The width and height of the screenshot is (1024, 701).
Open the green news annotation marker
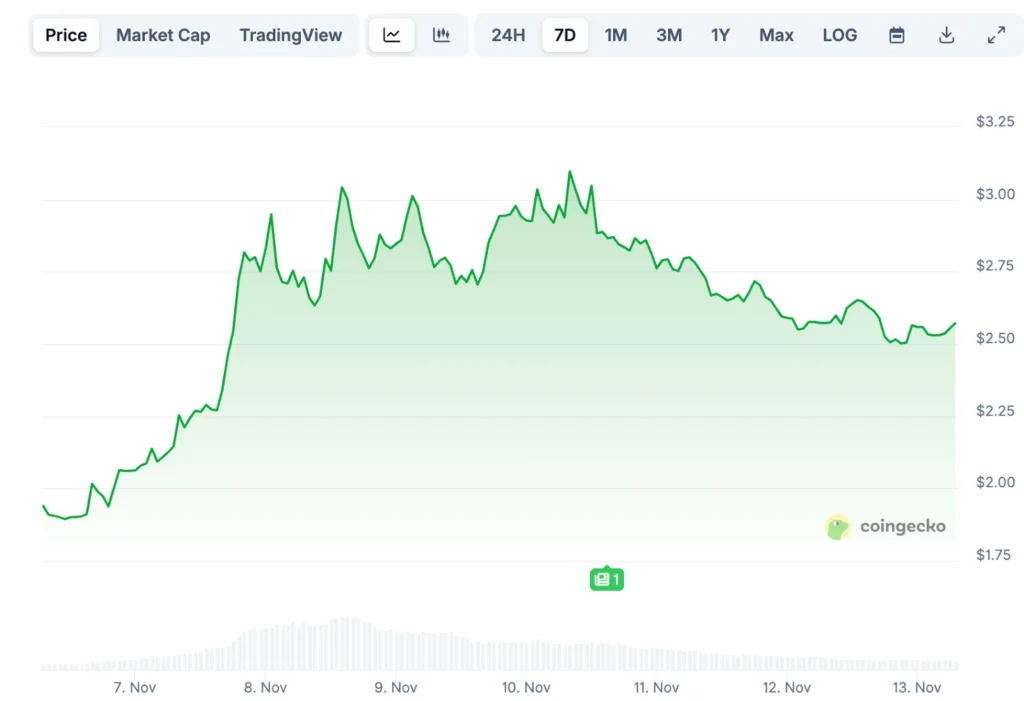(606, 578)
